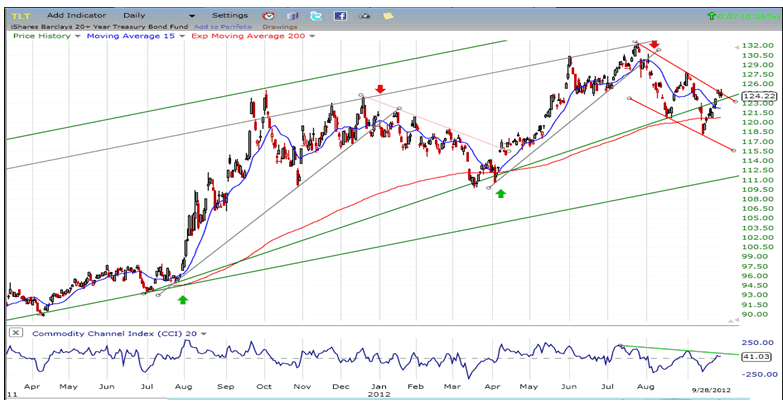
Task: Click the yellow note icon
Action: pyautogui.click(x=388, y=16)
